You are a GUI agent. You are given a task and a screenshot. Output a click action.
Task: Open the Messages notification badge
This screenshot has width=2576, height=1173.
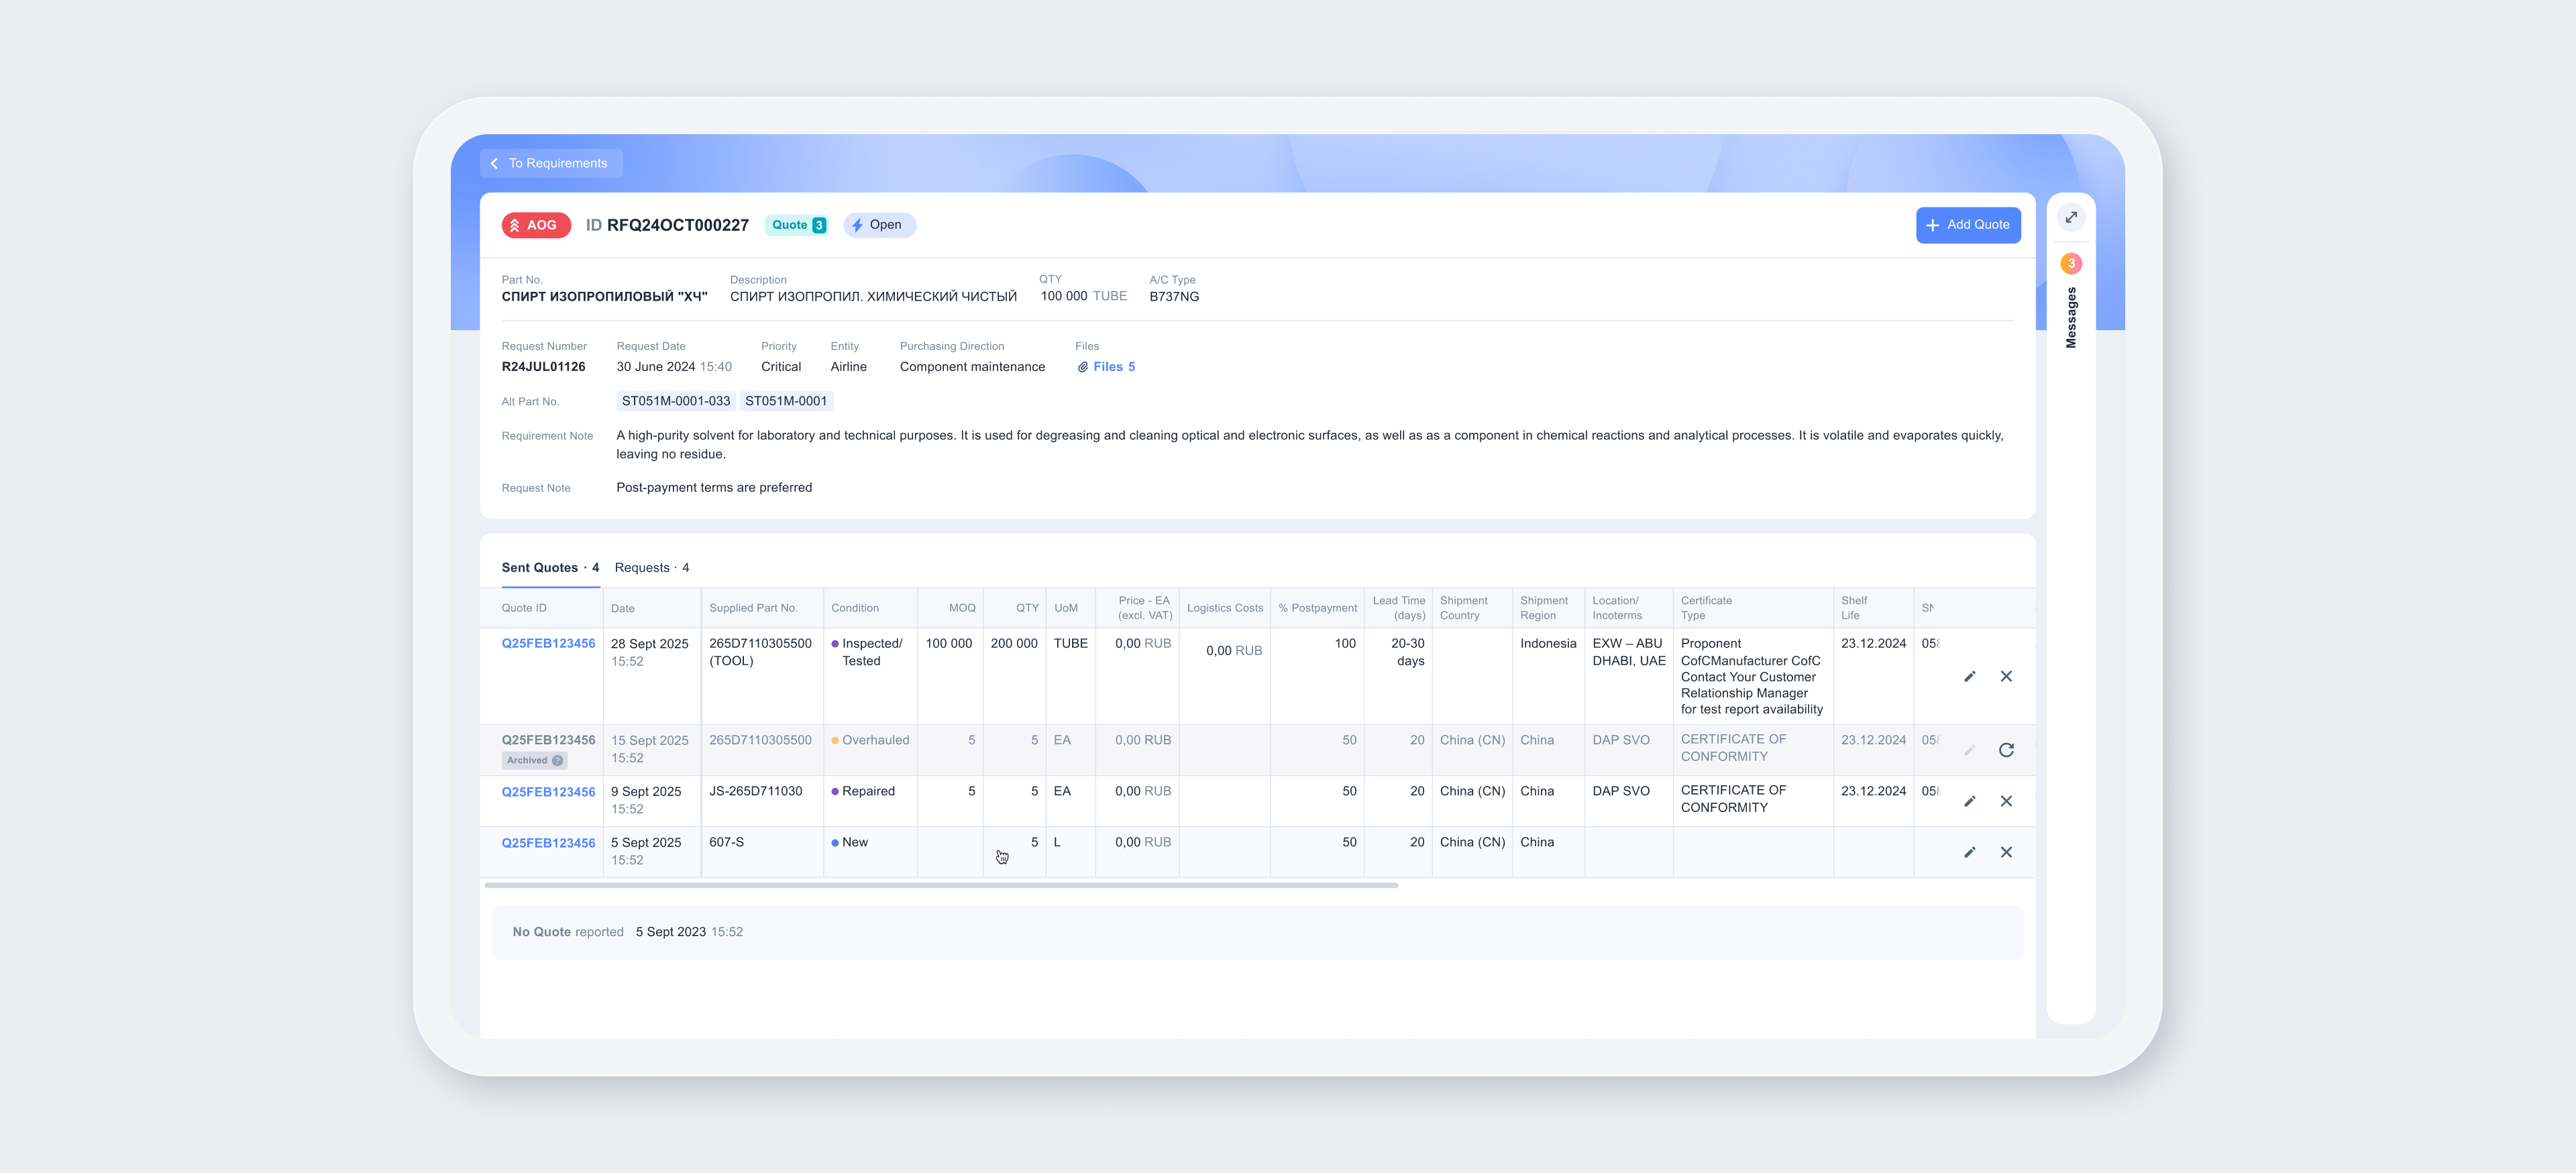click(2071, 264)
